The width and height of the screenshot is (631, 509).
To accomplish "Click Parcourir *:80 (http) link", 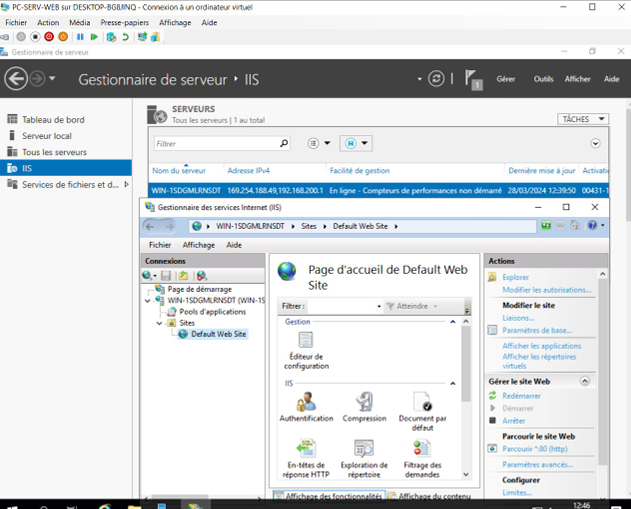I will [536, 449].
